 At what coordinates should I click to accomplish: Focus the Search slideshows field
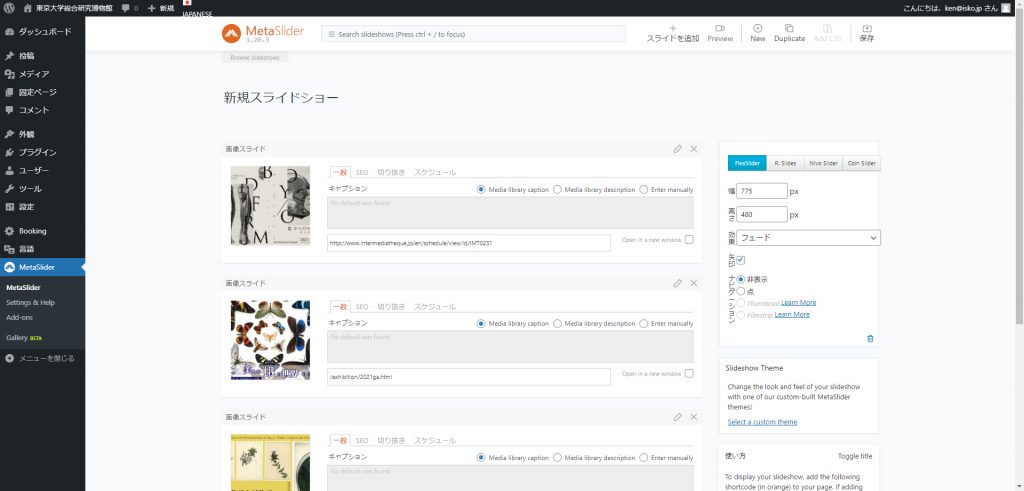click(x=473, y=34)
